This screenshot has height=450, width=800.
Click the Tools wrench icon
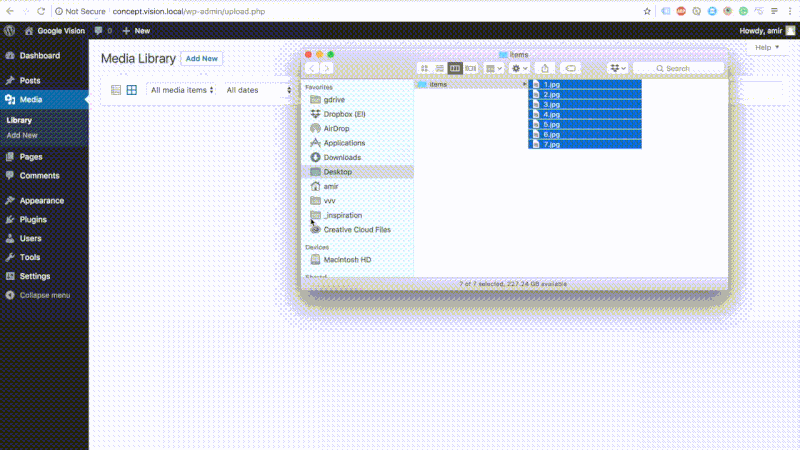(10, 257)
